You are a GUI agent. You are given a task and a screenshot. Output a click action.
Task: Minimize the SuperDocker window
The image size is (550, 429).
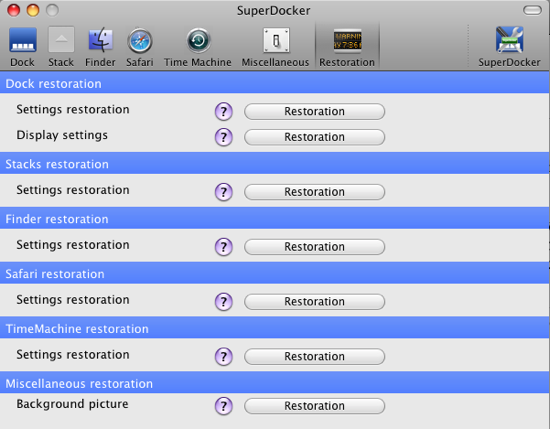(33, 10)
